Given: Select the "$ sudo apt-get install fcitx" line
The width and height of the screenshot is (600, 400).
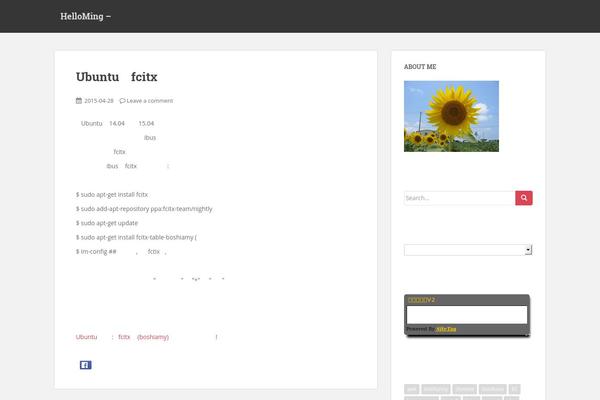Looking at the screenshot, I should coord(112,194).
